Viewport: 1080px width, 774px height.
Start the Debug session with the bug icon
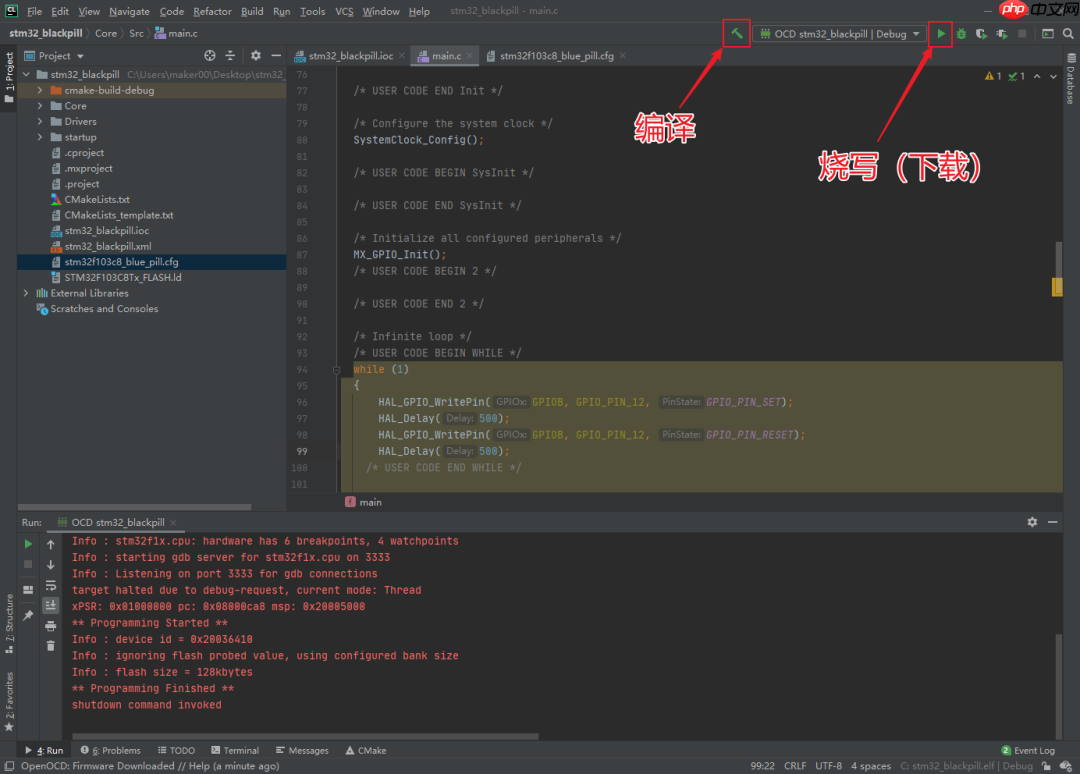click(x=961, y=33)
